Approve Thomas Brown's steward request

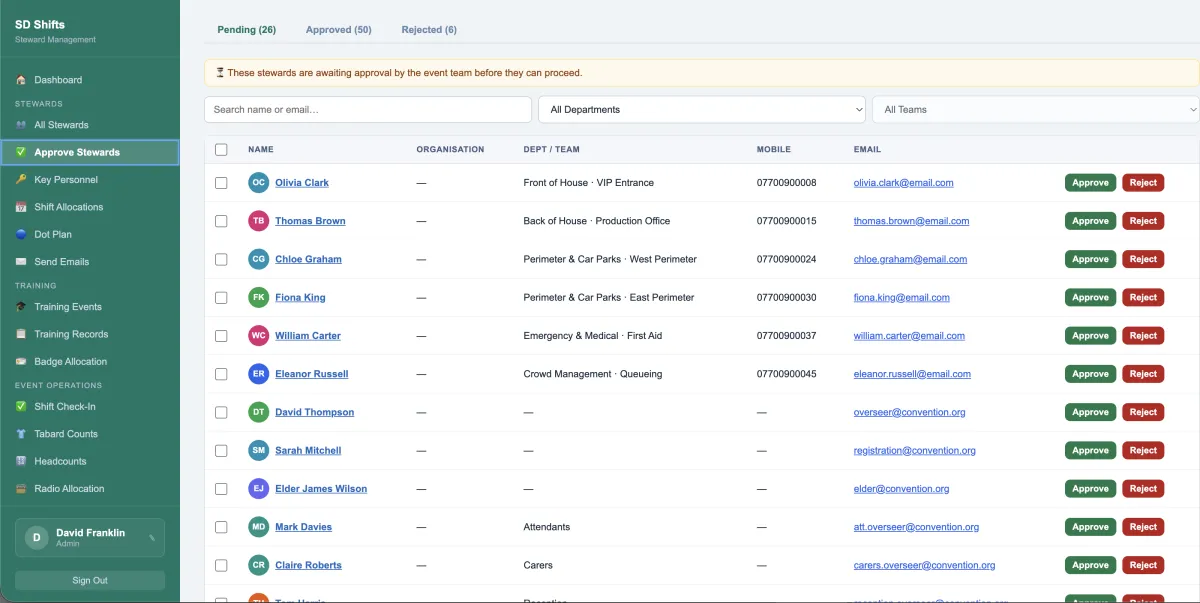pos(1090,221)
